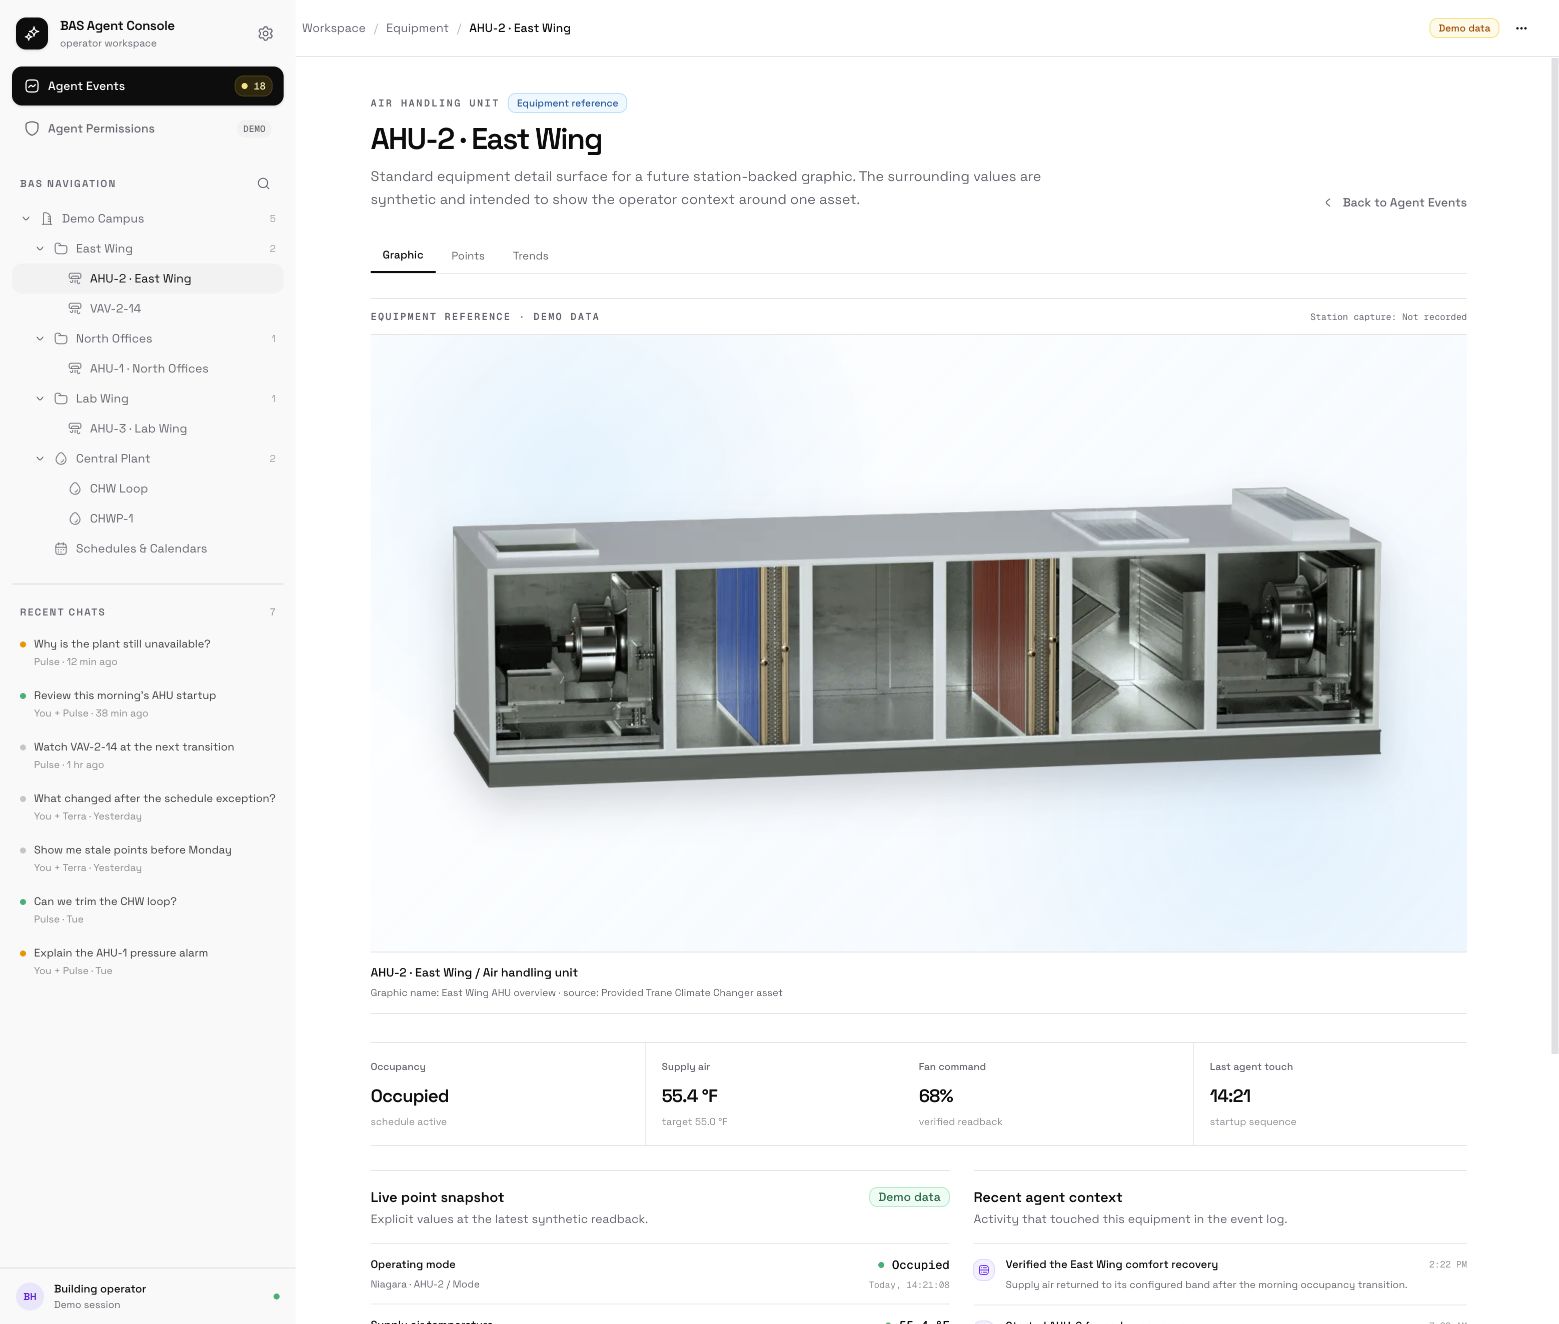1559x1324 pixels.
Task: Collapse the North Offices folder chevron
Action: click(40, 339)
